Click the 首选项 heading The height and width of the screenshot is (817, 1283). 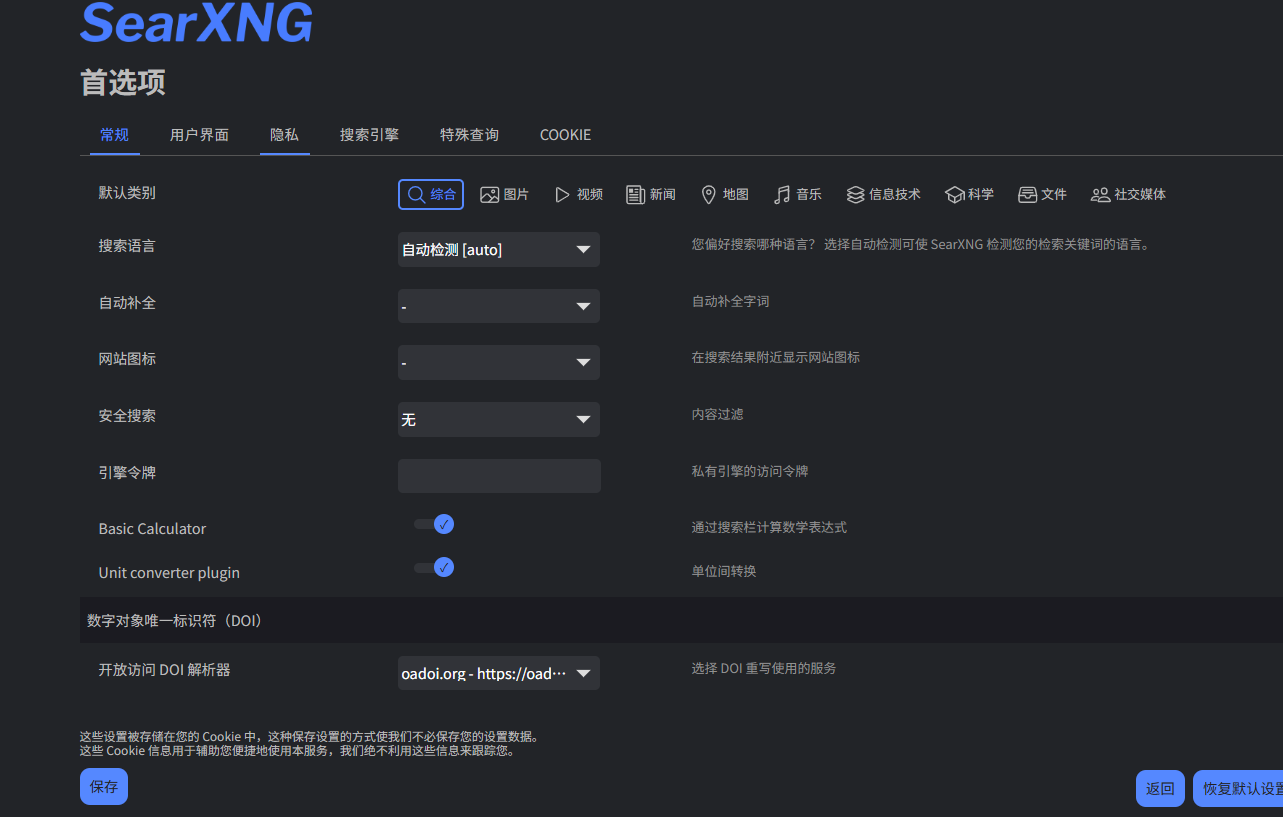coord(123,83)
